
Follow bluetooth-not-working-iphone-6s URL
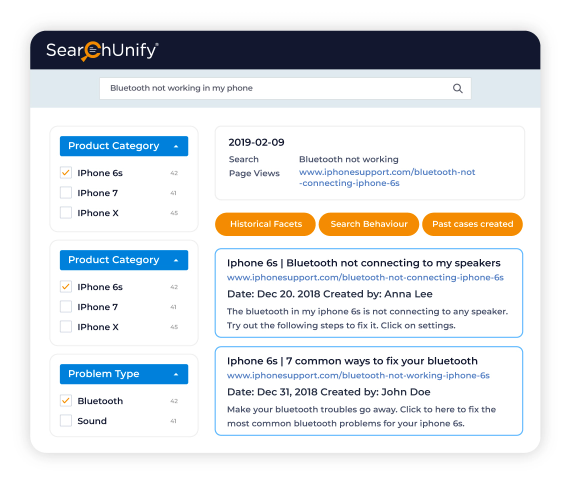[x=358, y=375]
